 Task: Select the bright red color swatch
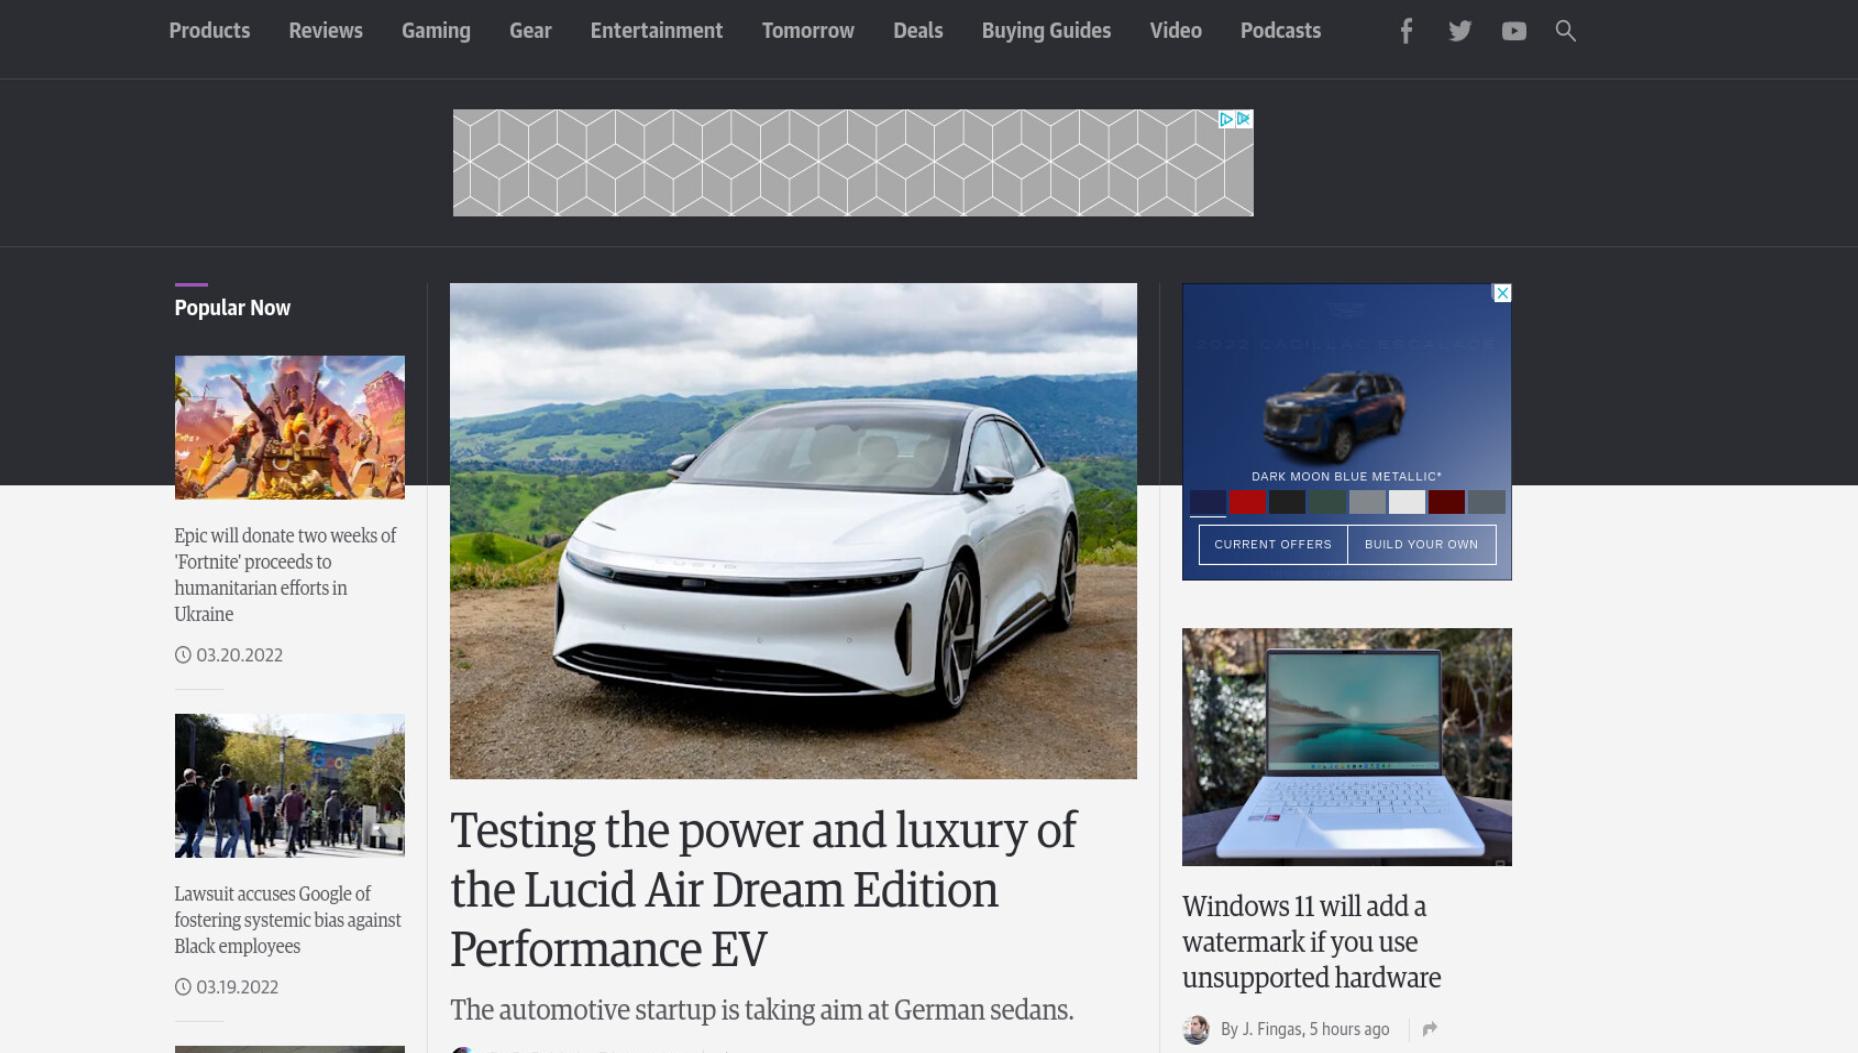[1248, 502]
